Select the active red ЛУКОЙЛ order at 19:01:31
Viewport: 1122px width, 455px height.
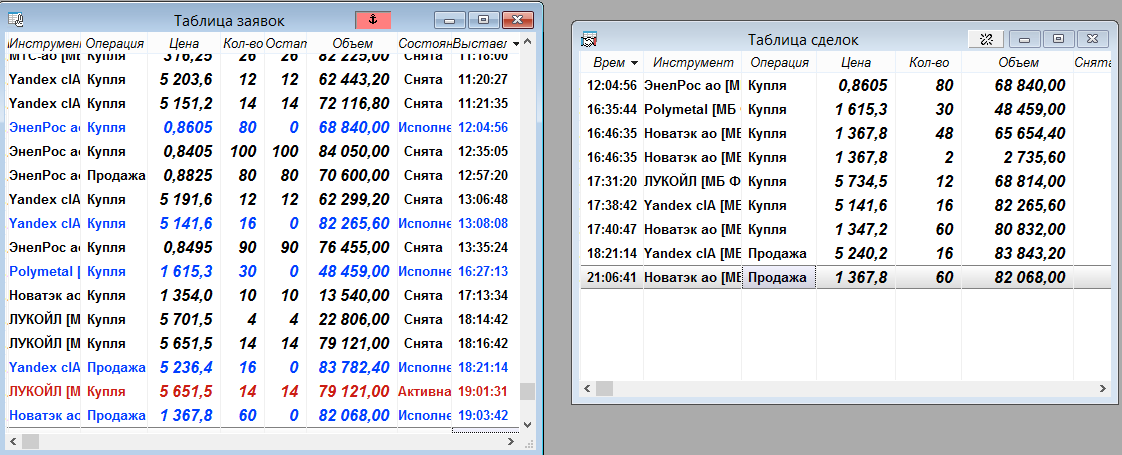coord(263,391)
